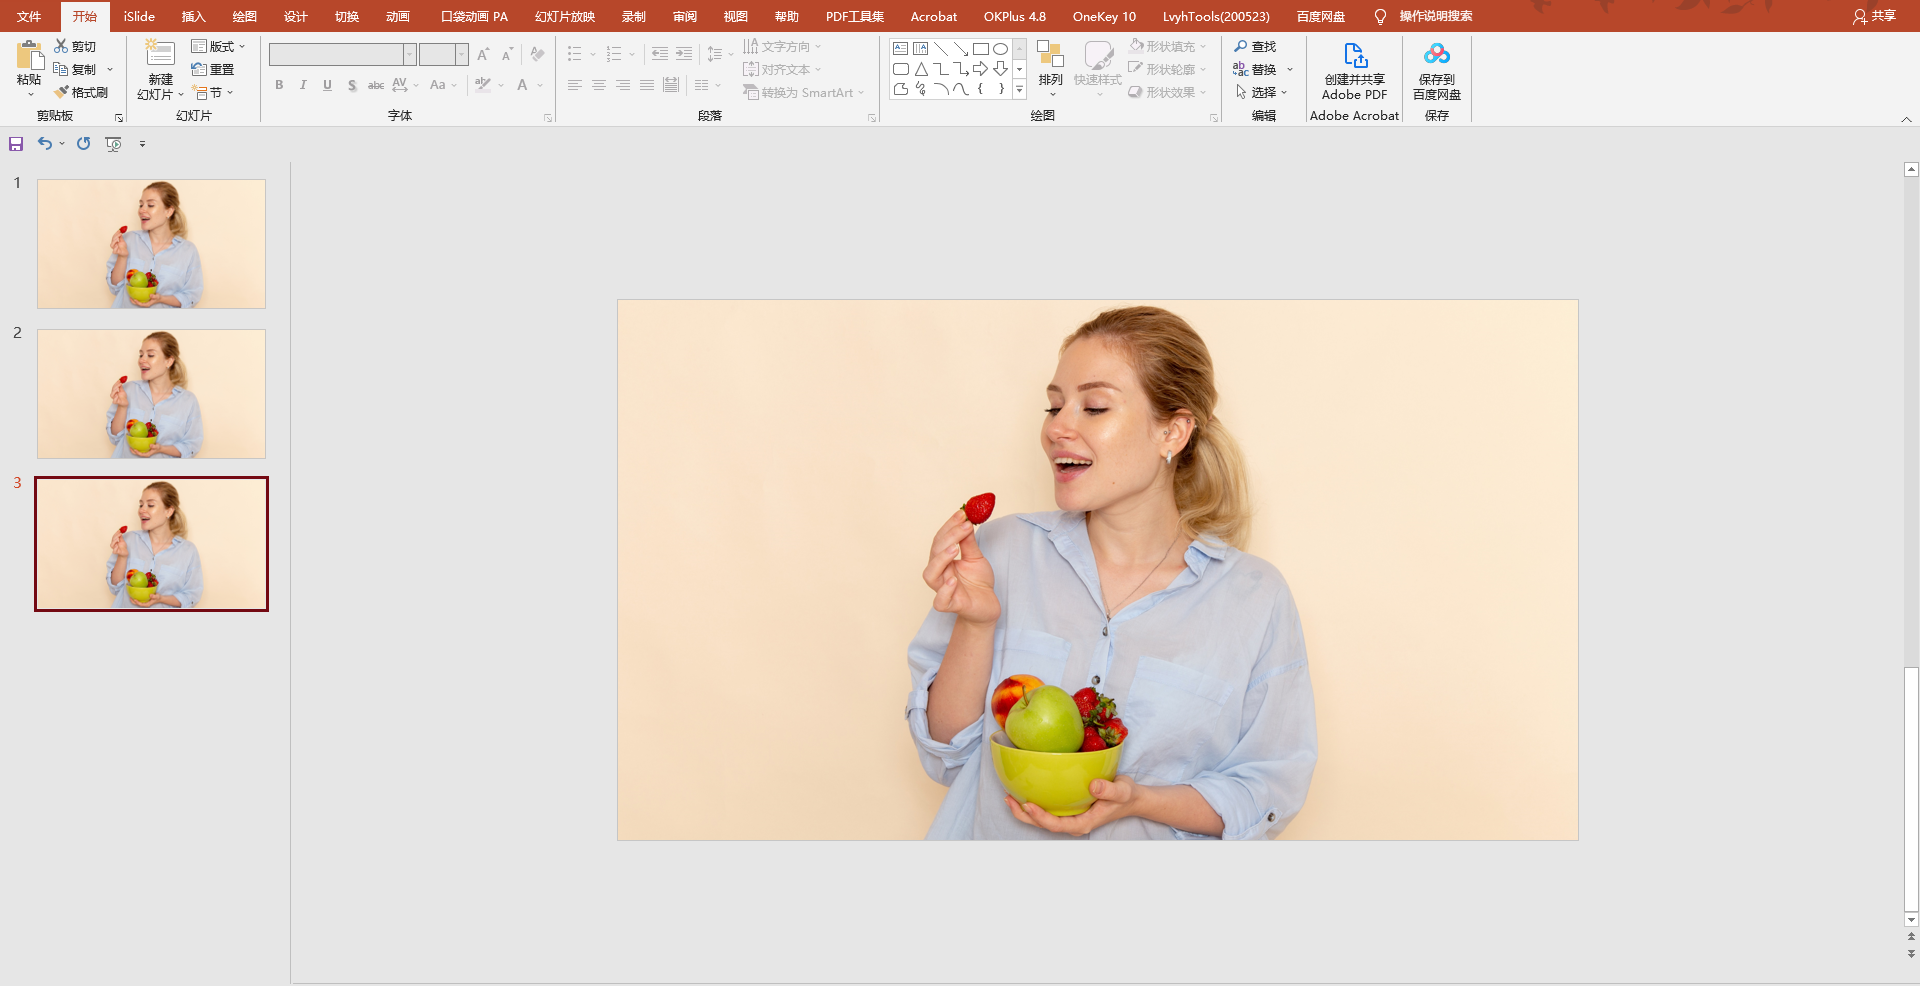This screenshot has height=986, width=1920.
Task: Click the Format Painter brush icon
Action: point(61,92)
